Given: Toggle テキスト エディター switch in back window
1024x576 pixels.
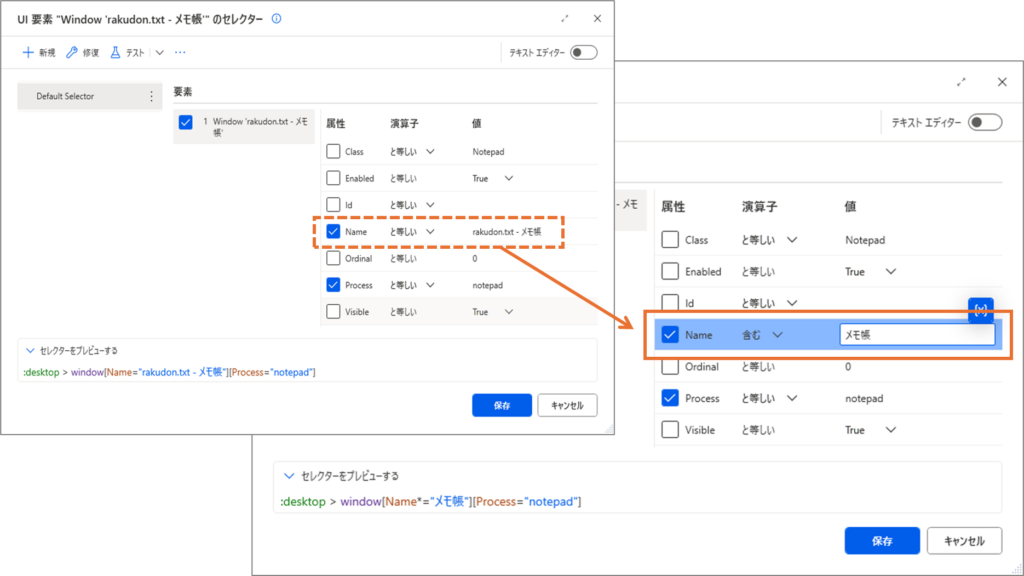Looking at the screenshot, I should pos(584,52).
